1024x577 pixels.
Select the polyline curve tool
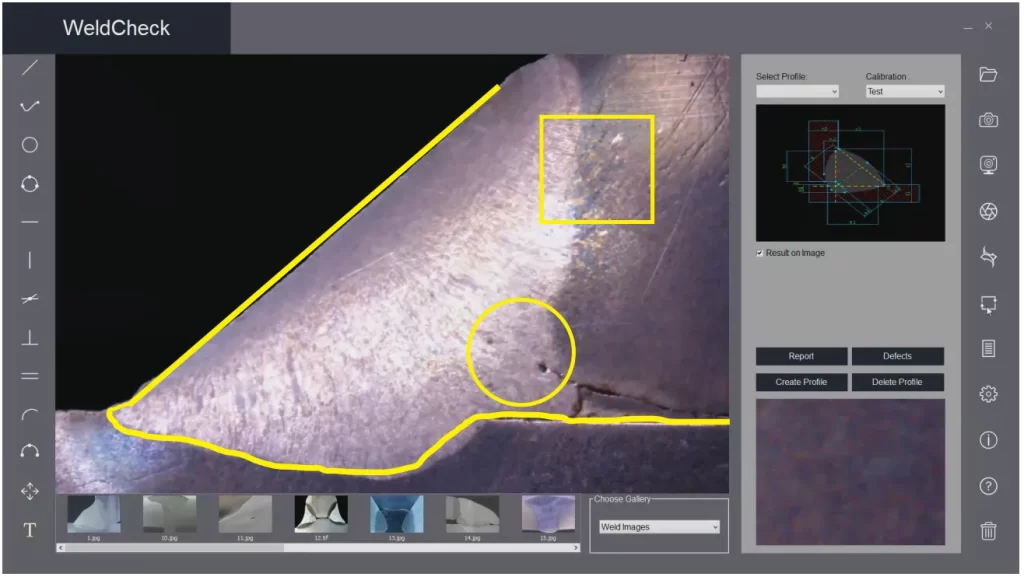pyautogui.click(x=29, y=106)
